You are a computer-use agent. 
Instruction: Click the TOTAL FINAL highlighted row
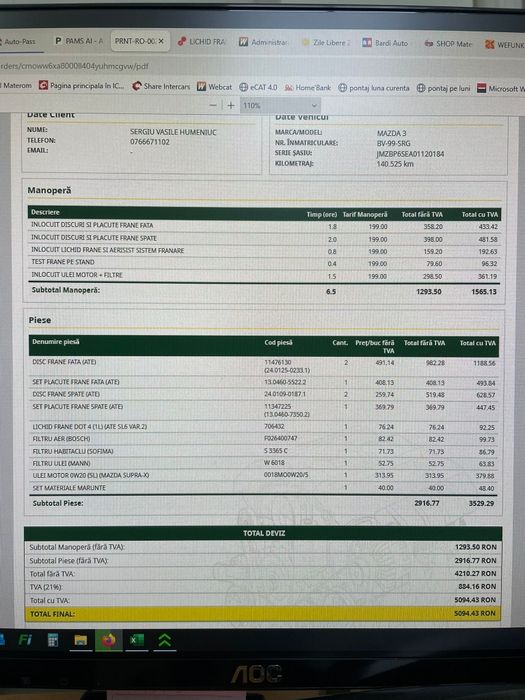pos(263,614)
